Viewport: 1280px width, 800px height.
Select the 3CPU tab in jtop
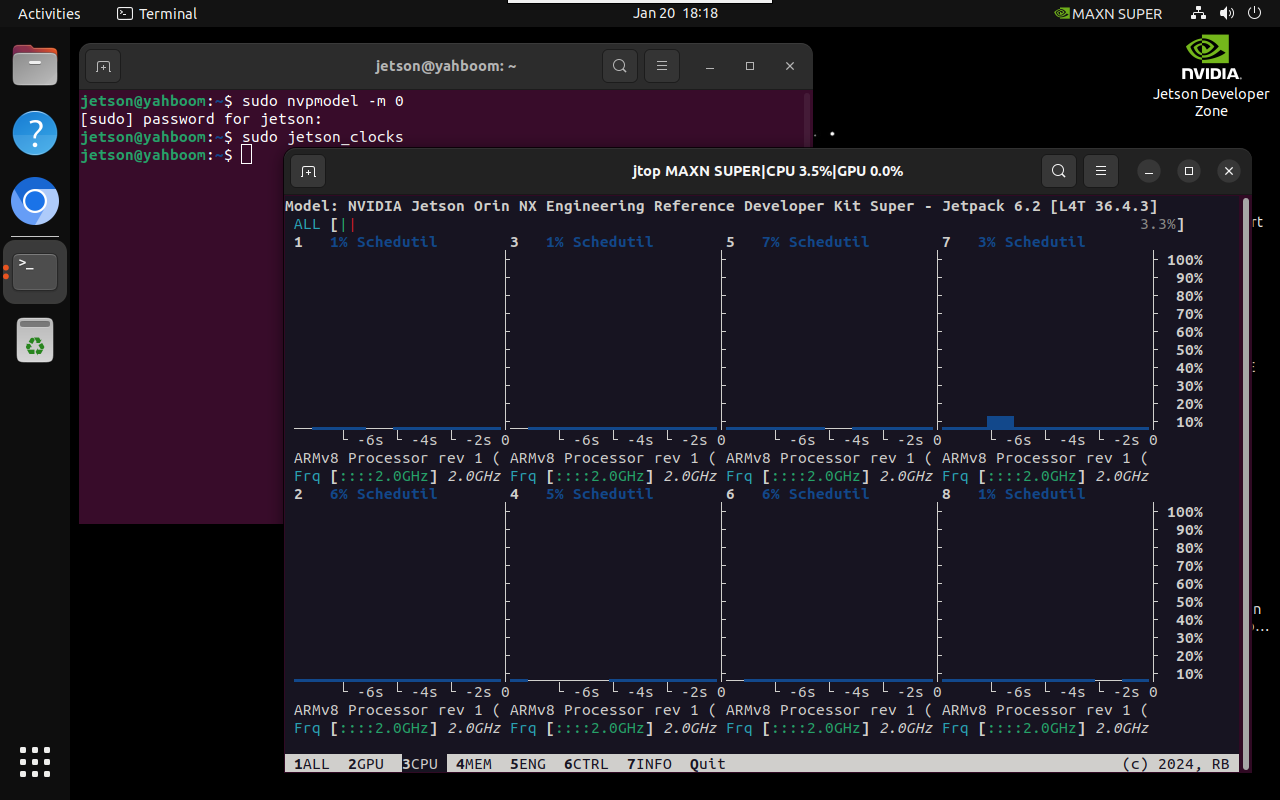420,764
